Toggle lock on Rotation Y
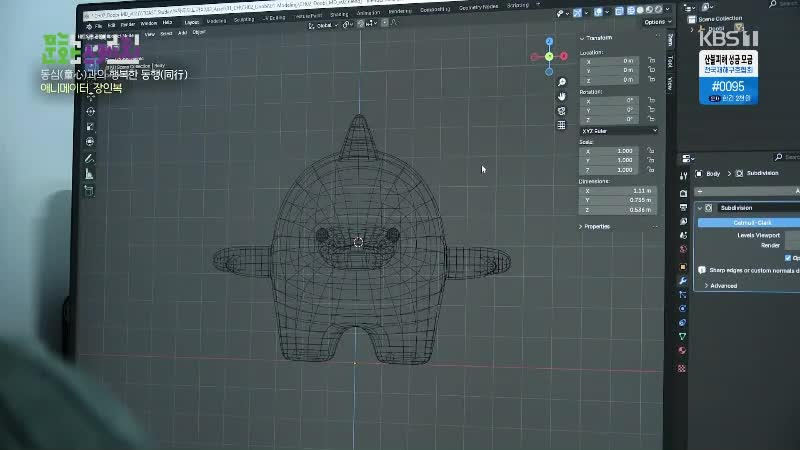Screen dimensions: 800x450 pos(651,109)
